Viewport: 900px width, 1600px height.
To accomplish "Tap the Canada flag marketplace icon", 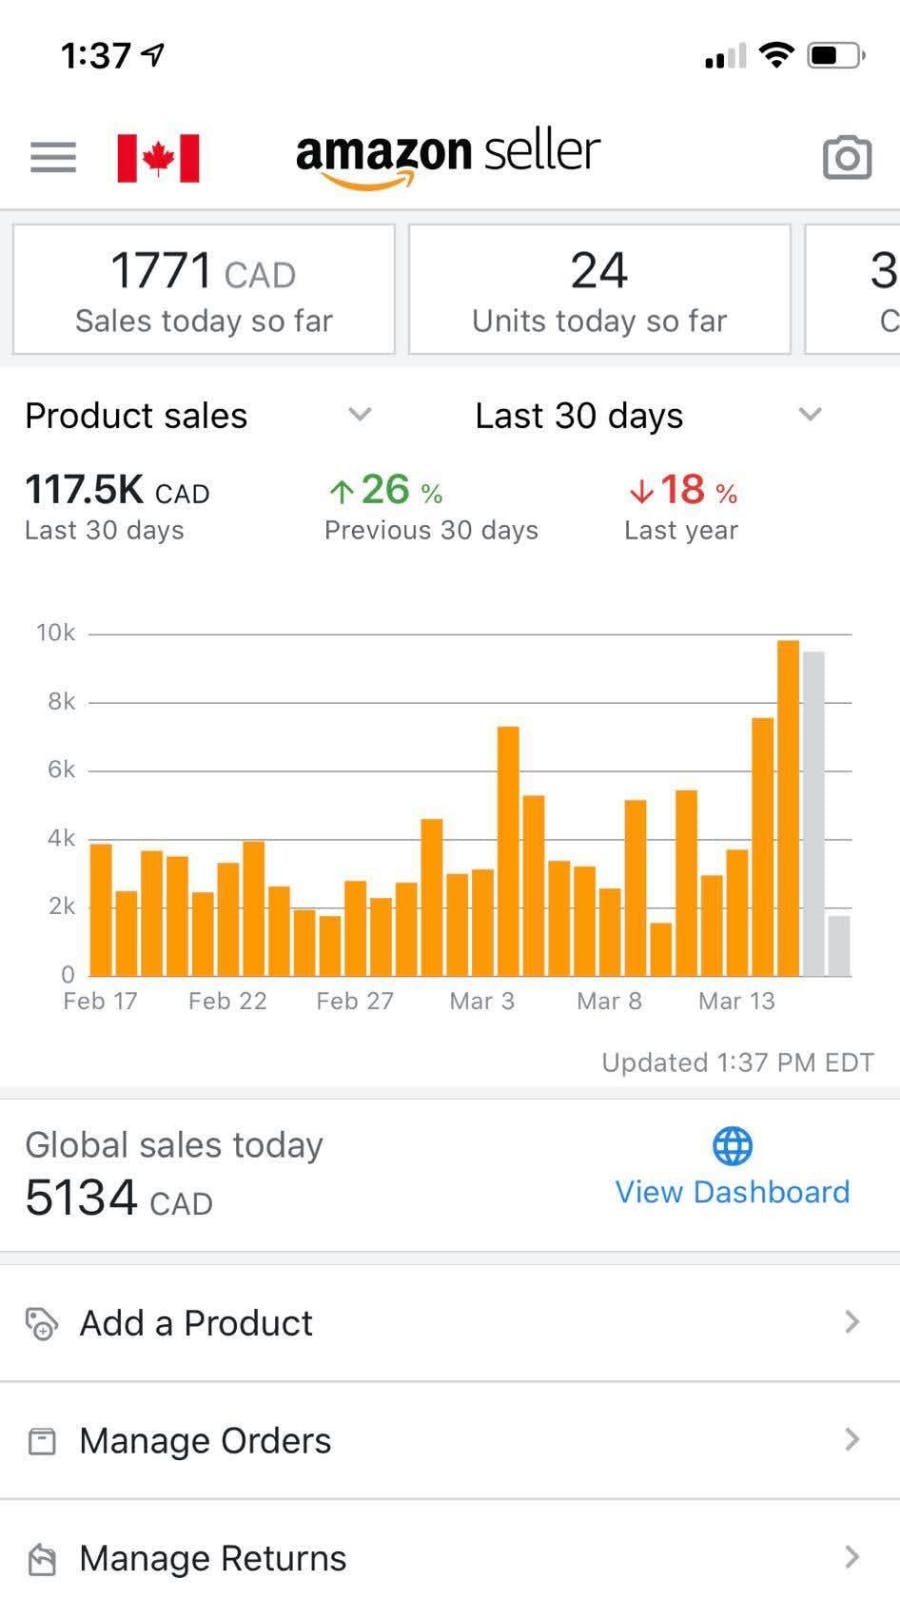I will (x=158, y=158).
